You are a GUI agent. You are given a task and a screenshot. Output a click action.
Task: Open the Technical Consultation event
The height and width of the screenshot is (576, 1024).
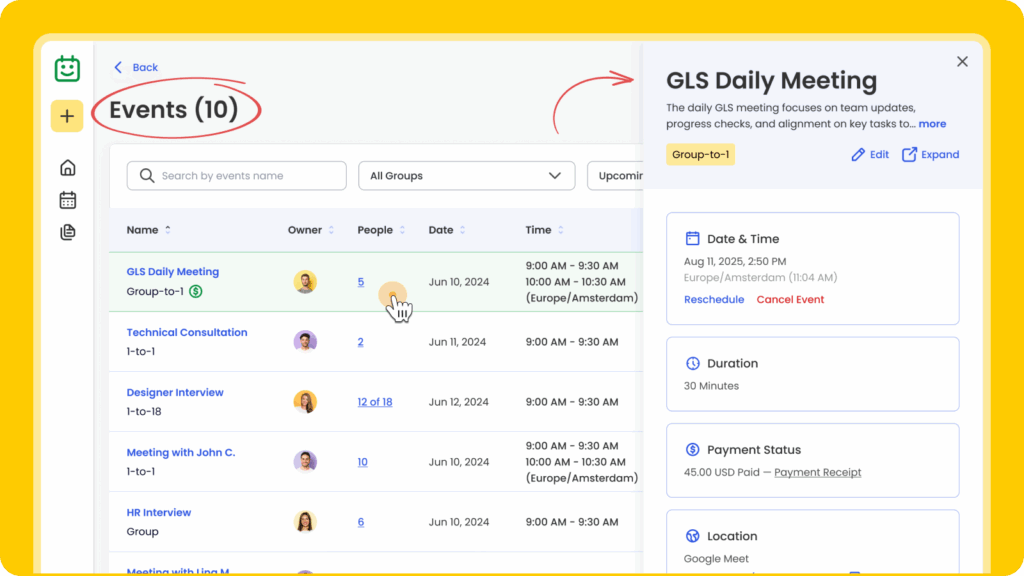tap(186, 332)
